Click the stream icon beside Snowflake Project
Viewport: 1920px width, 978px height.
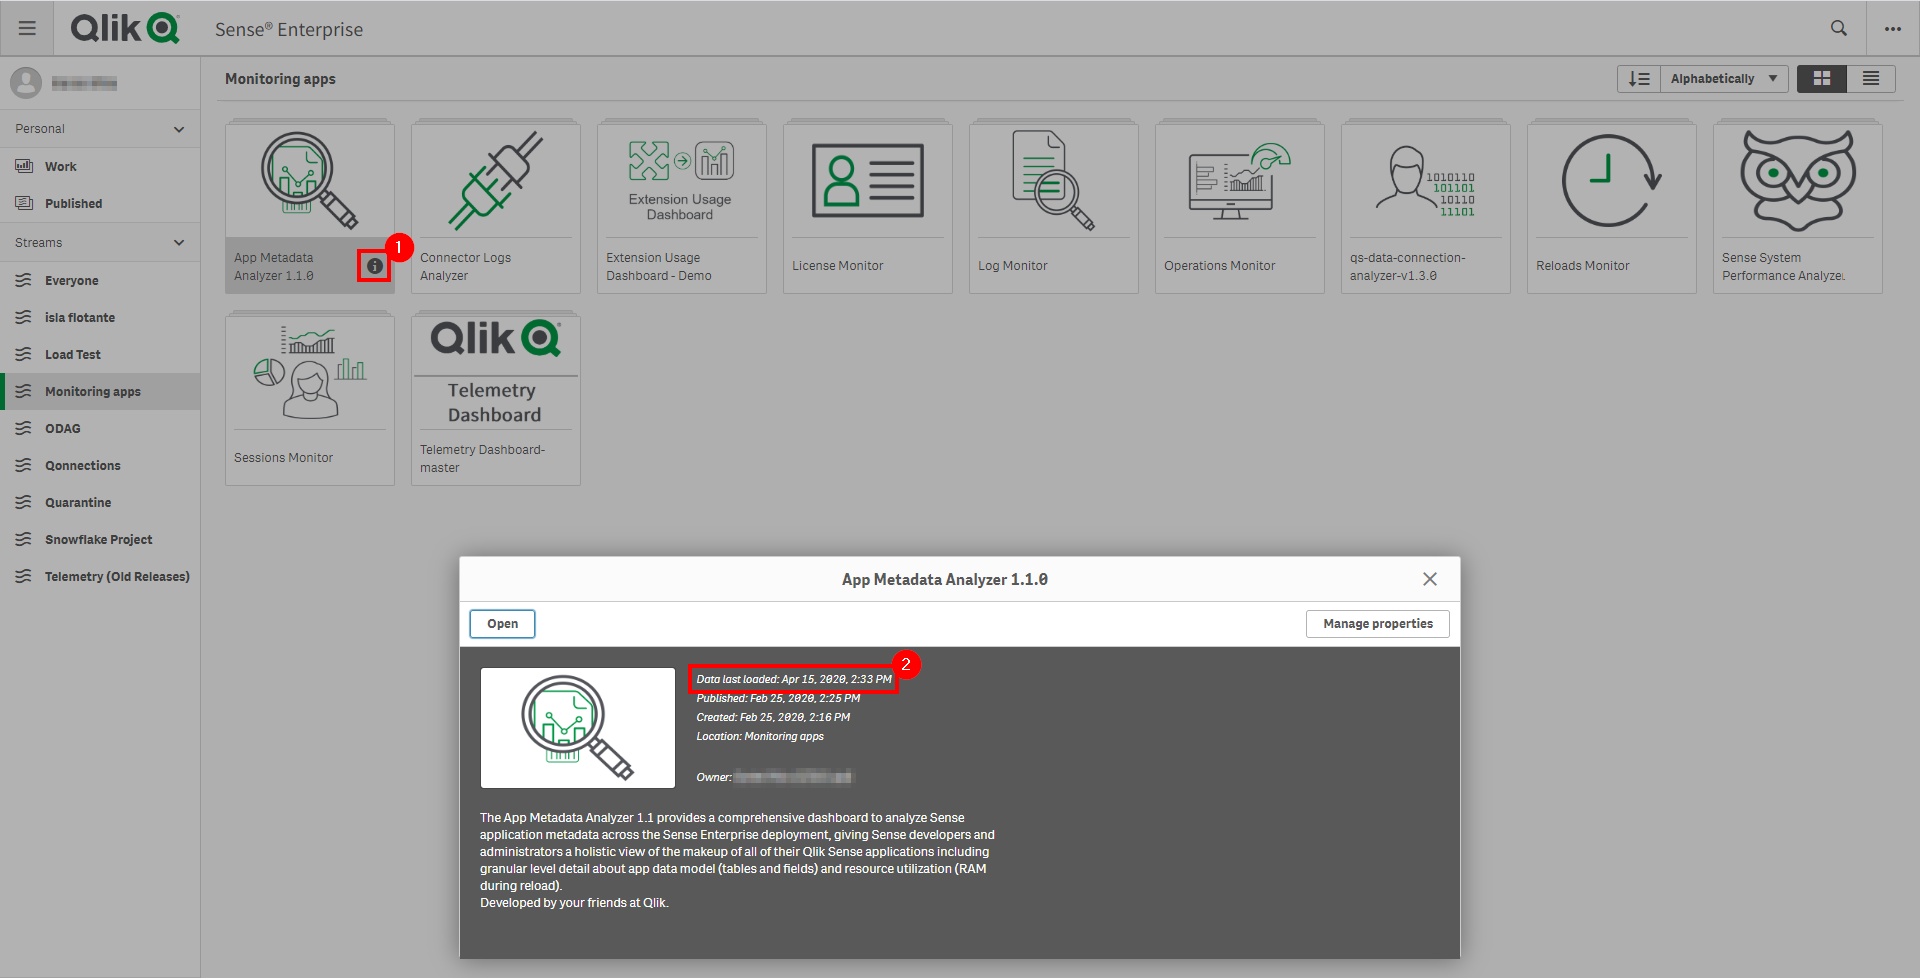click(24, 539)
